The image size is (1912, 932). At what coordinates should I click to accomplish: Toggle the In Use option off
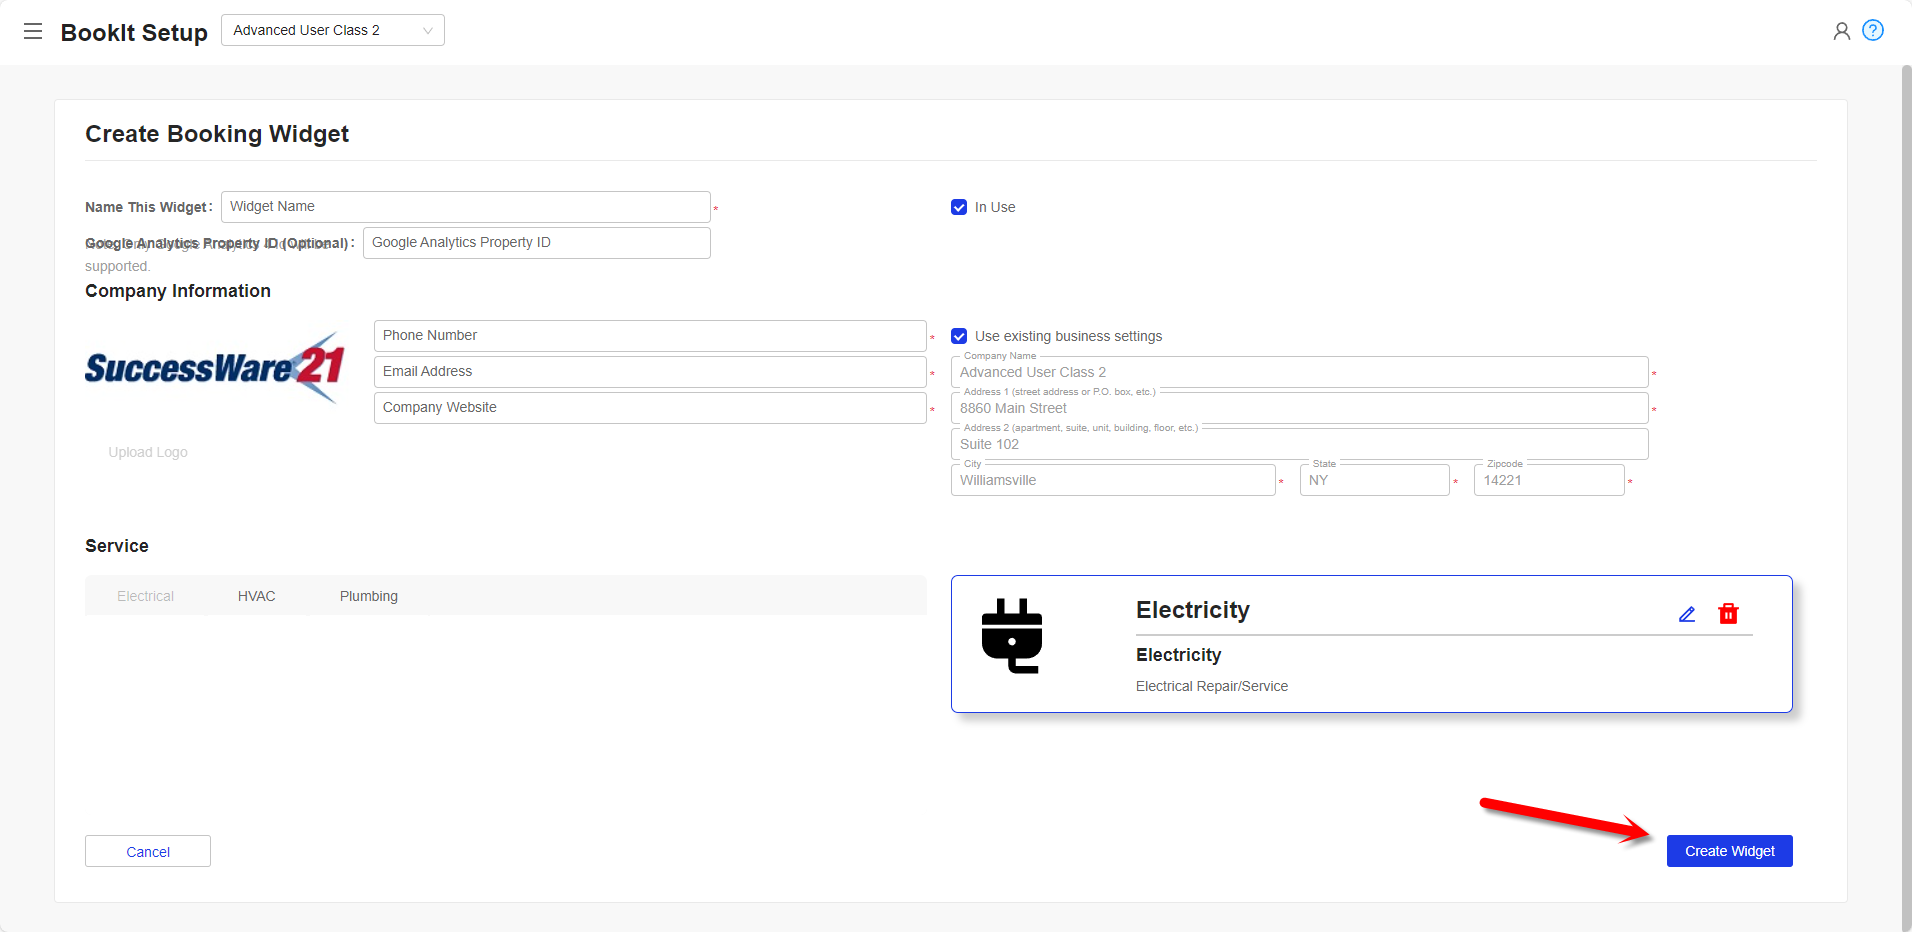[959, 207]
